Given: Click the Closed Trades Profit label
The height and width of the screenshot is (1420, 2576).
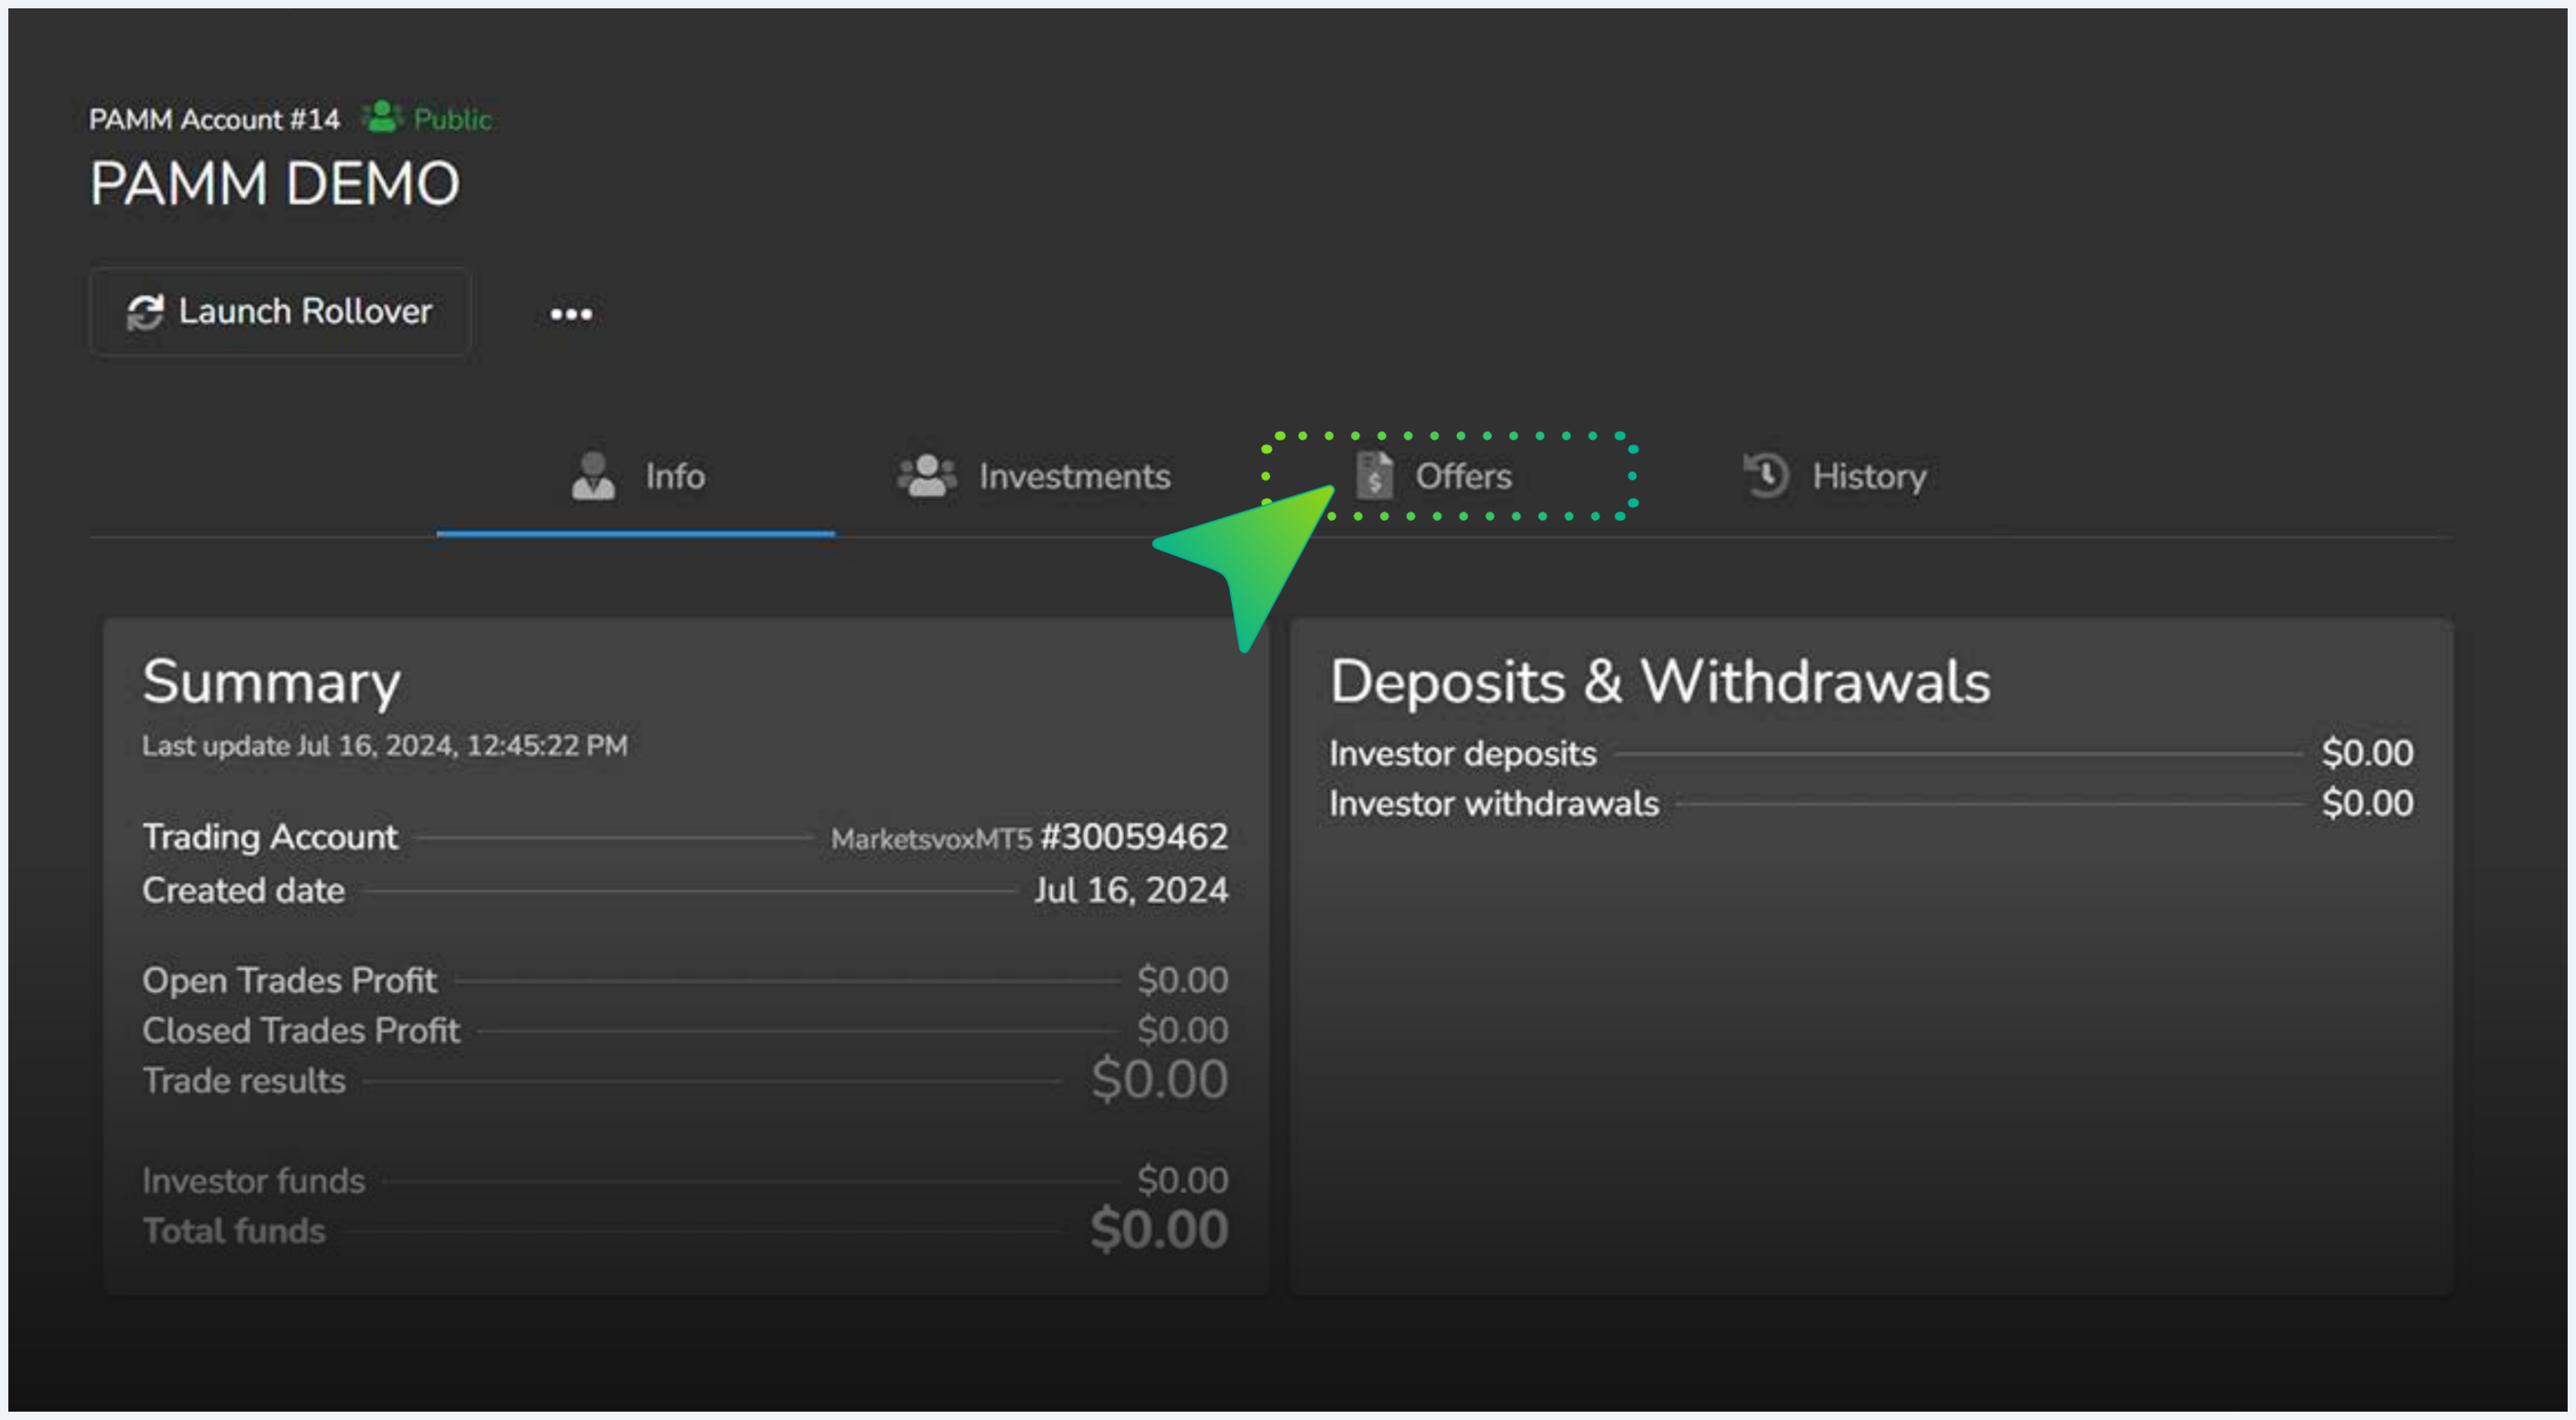Looking at the screenshot, I should tap(301, 1031).
